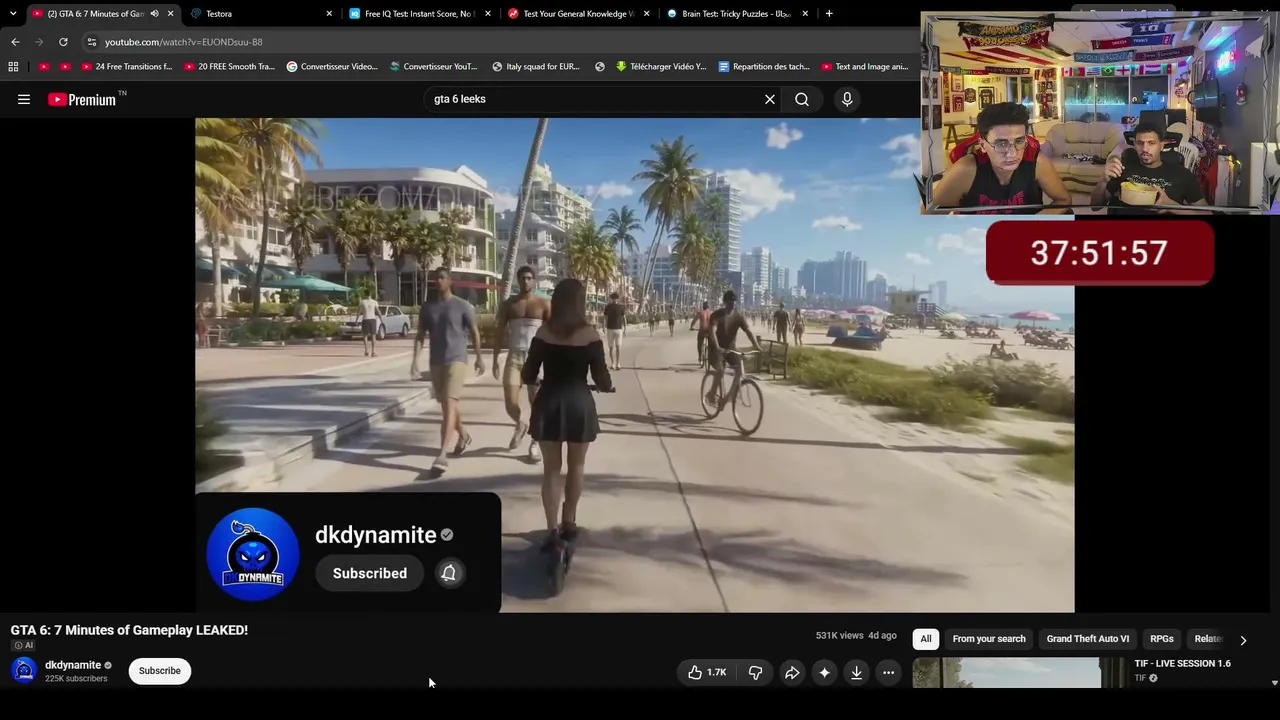
Task: Click the Subscribe button beside dkdynamite
Action: coord(160,671)
